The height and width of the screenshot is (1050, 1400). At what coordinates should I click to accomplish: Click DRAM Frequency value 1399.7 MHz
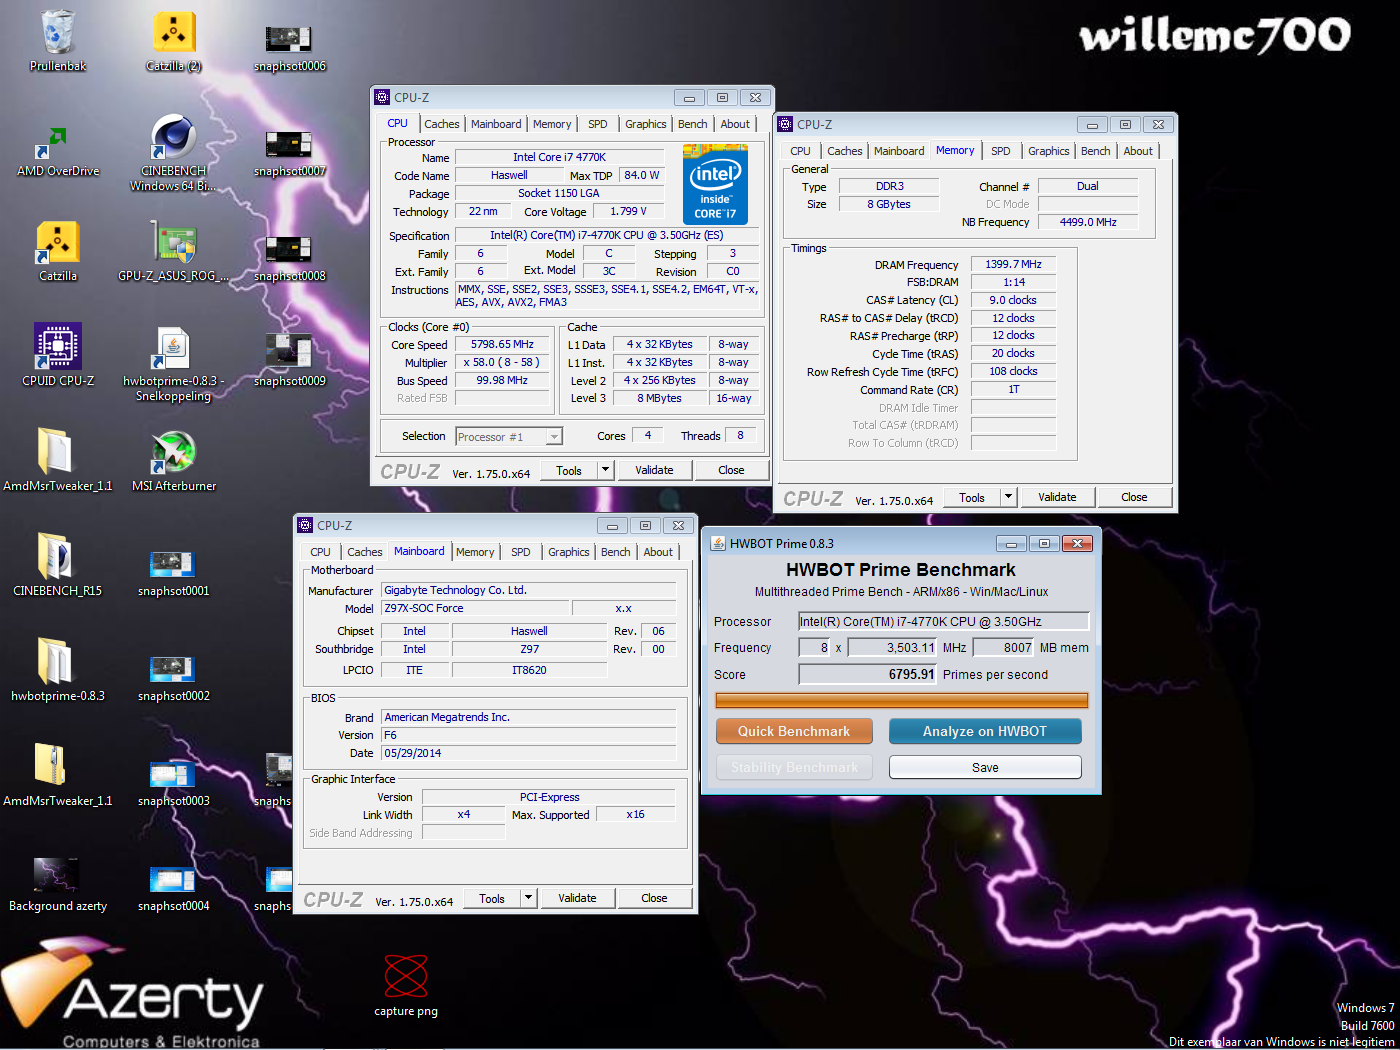tap(1013, 264)
